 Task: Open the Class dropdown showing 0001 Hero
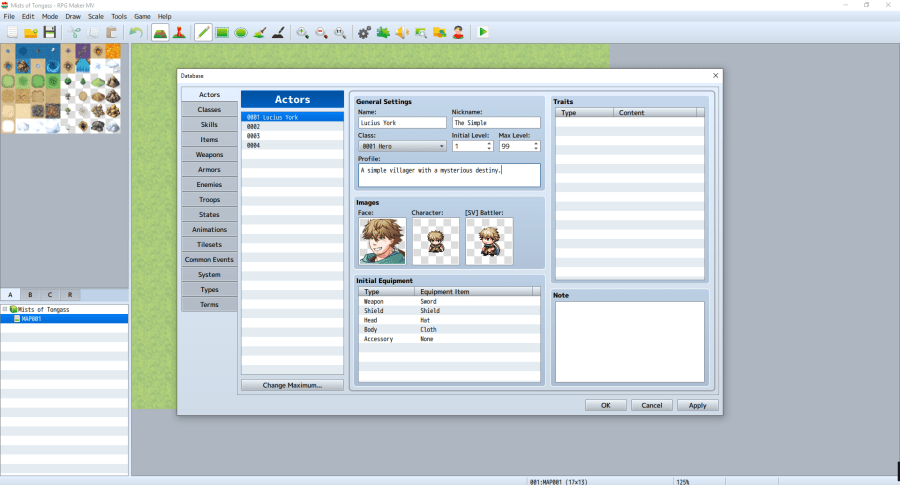coord(401,146)
